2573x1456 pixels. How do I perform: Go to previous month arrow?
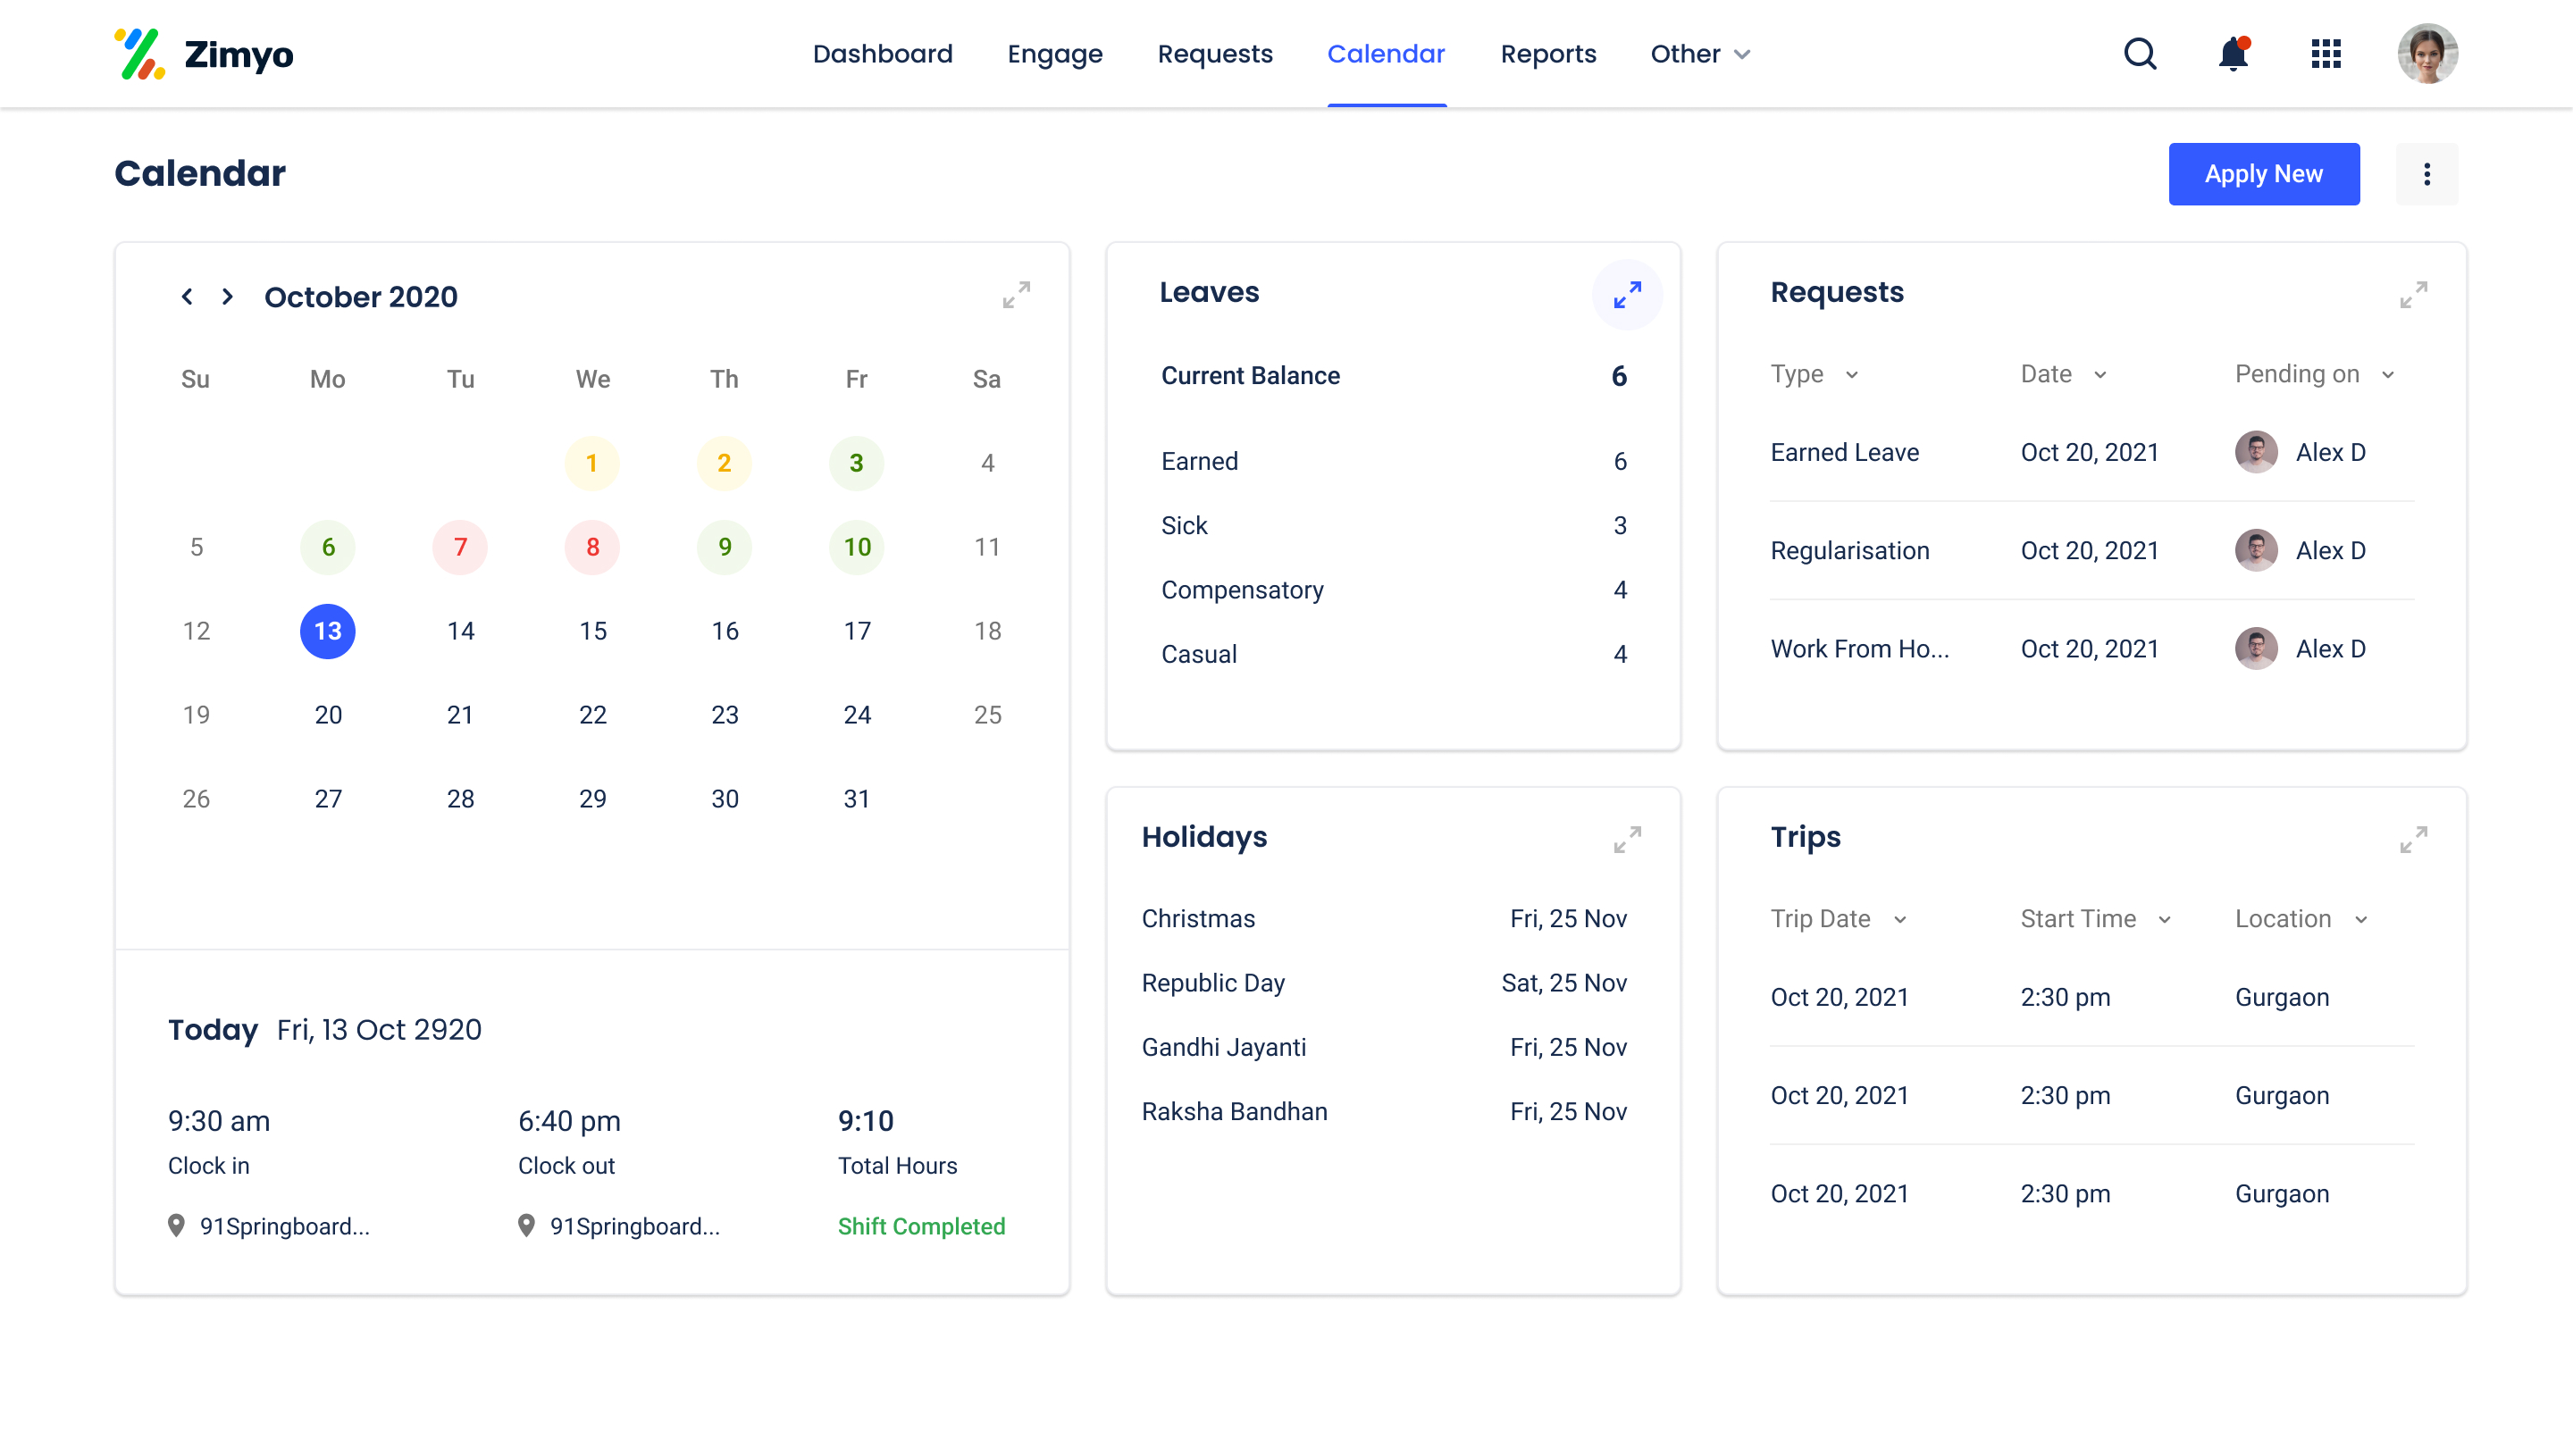click(187, 297)
